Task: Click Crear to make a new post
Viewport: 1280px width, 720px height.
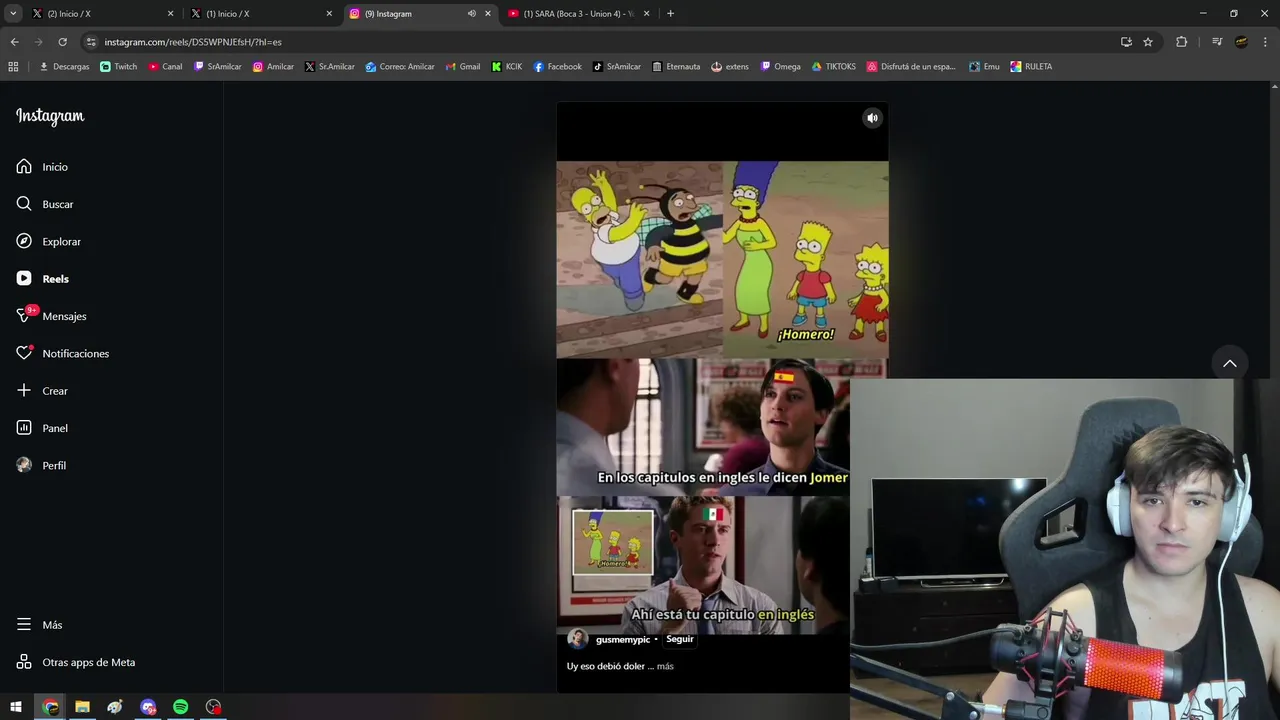Action: 42,391
